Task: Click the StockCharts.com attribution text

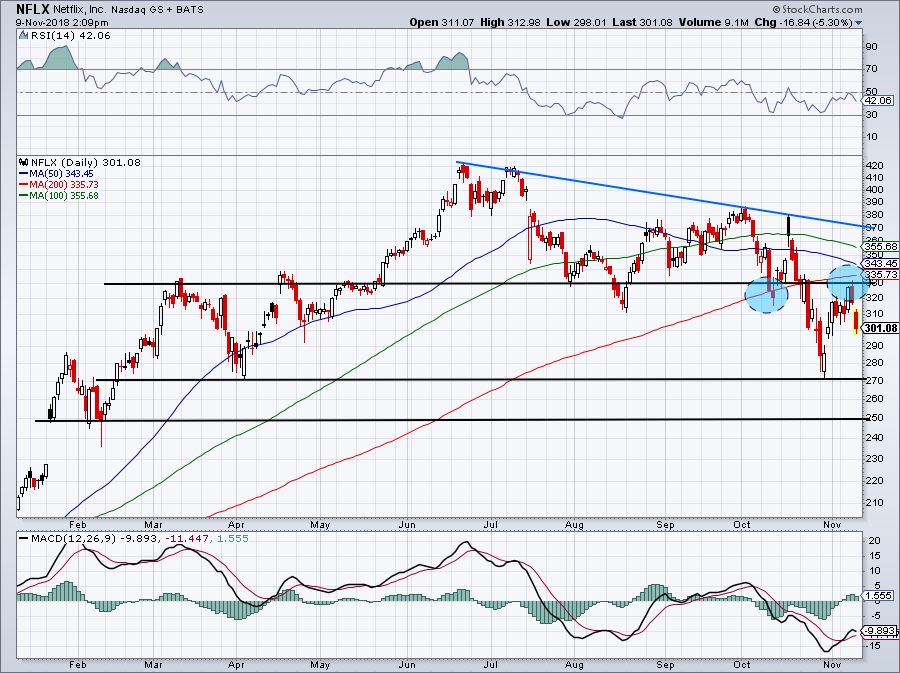Action: point(817,9)
